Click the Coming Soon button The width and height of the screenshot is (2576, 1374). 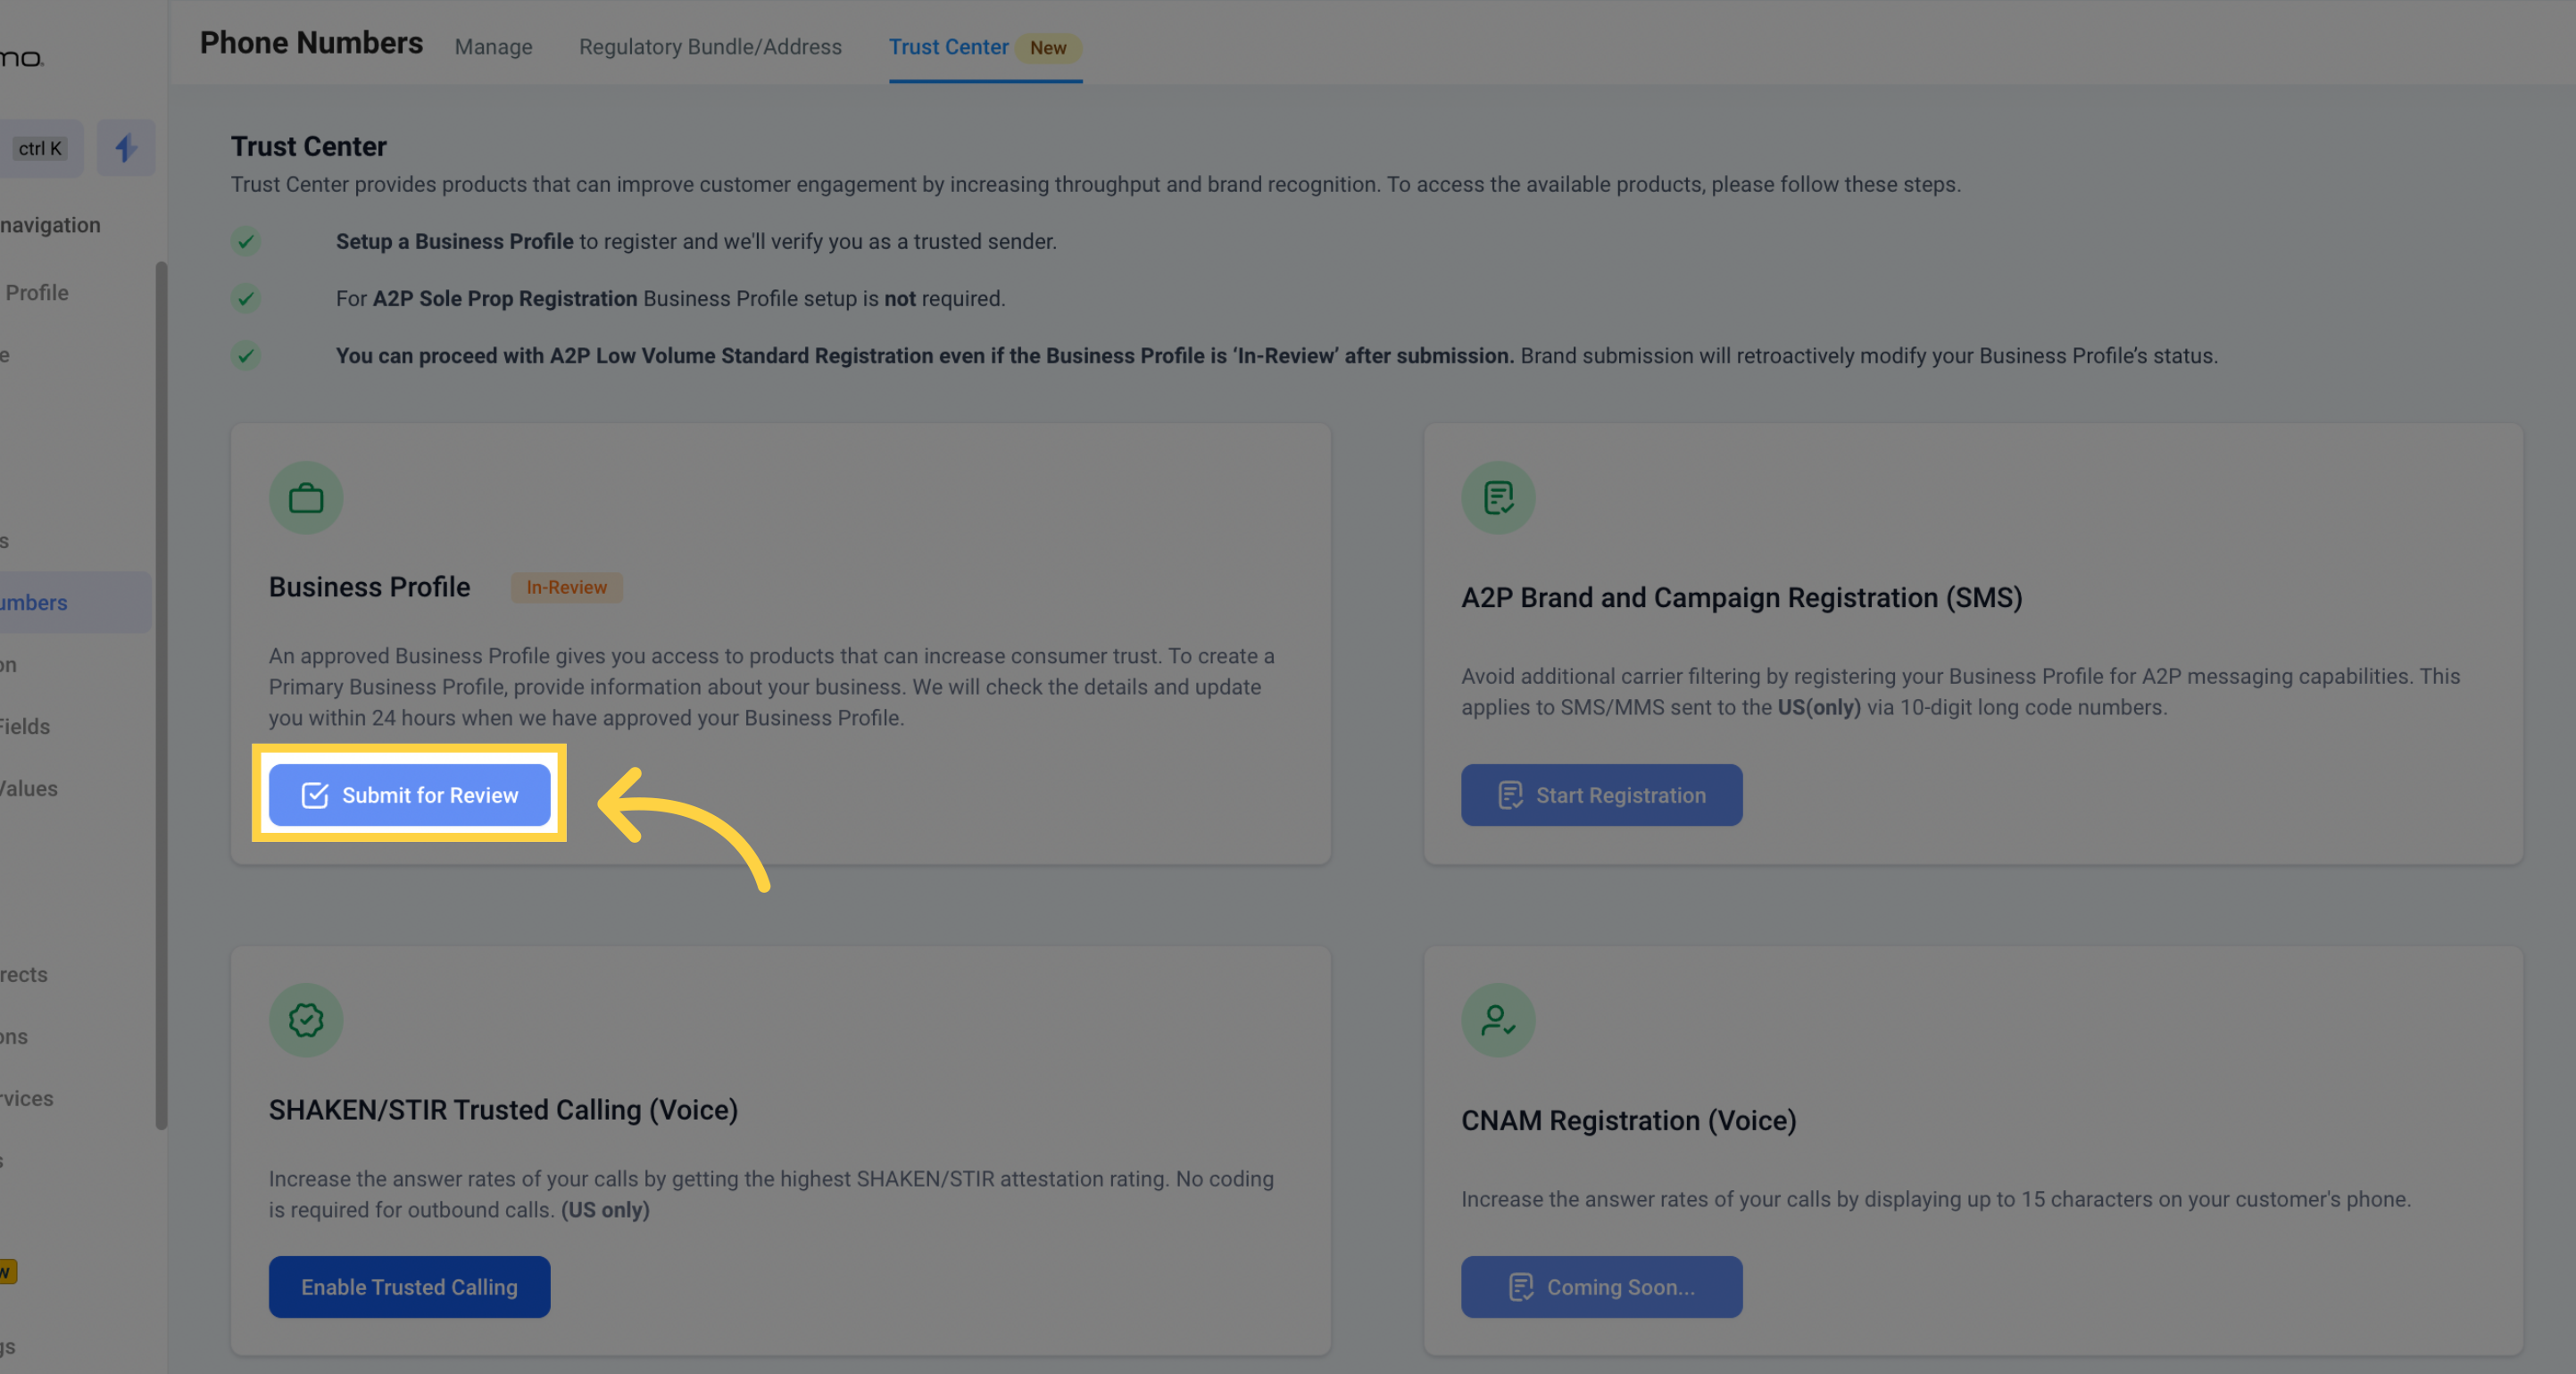1601,1287
